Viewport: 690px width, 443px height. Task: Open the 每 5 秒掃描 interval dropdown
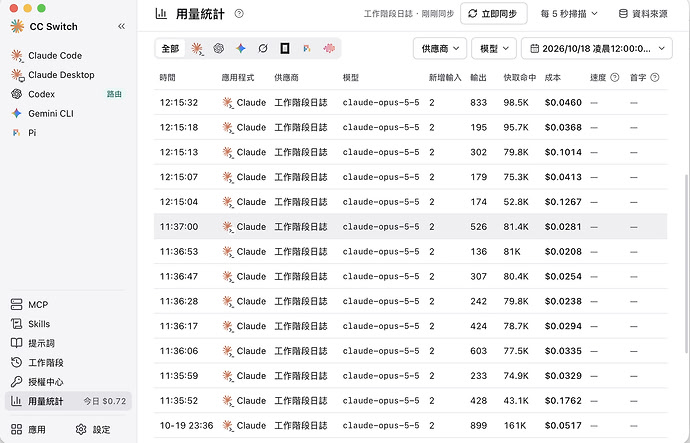[569, 14]
